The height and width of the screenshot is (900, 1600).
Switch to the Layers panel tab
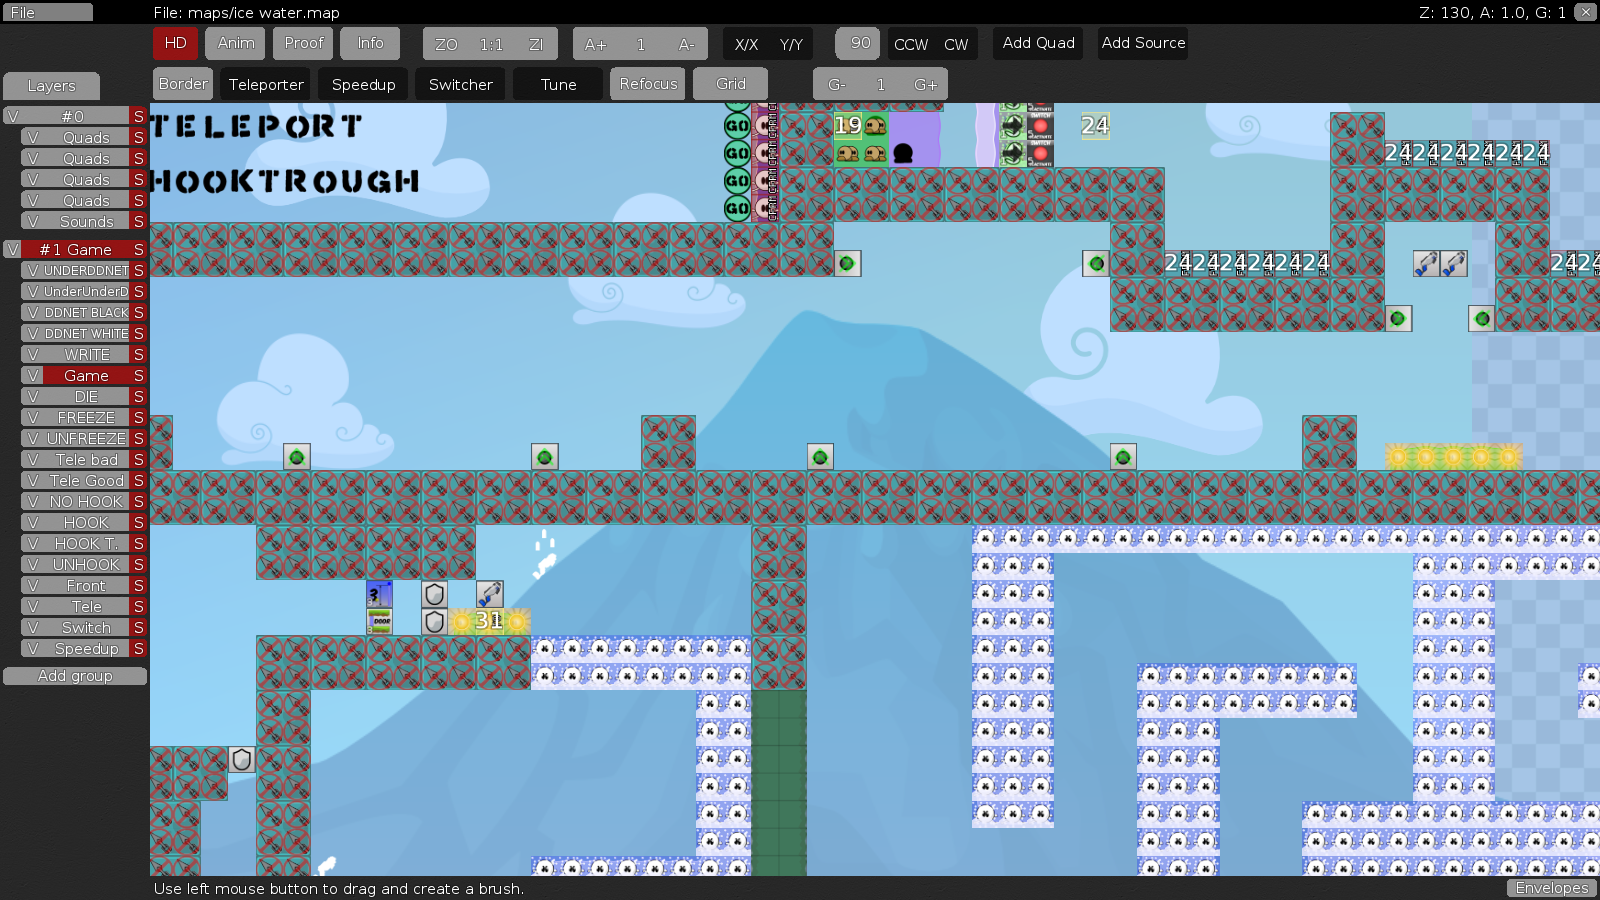coord(51,86)
